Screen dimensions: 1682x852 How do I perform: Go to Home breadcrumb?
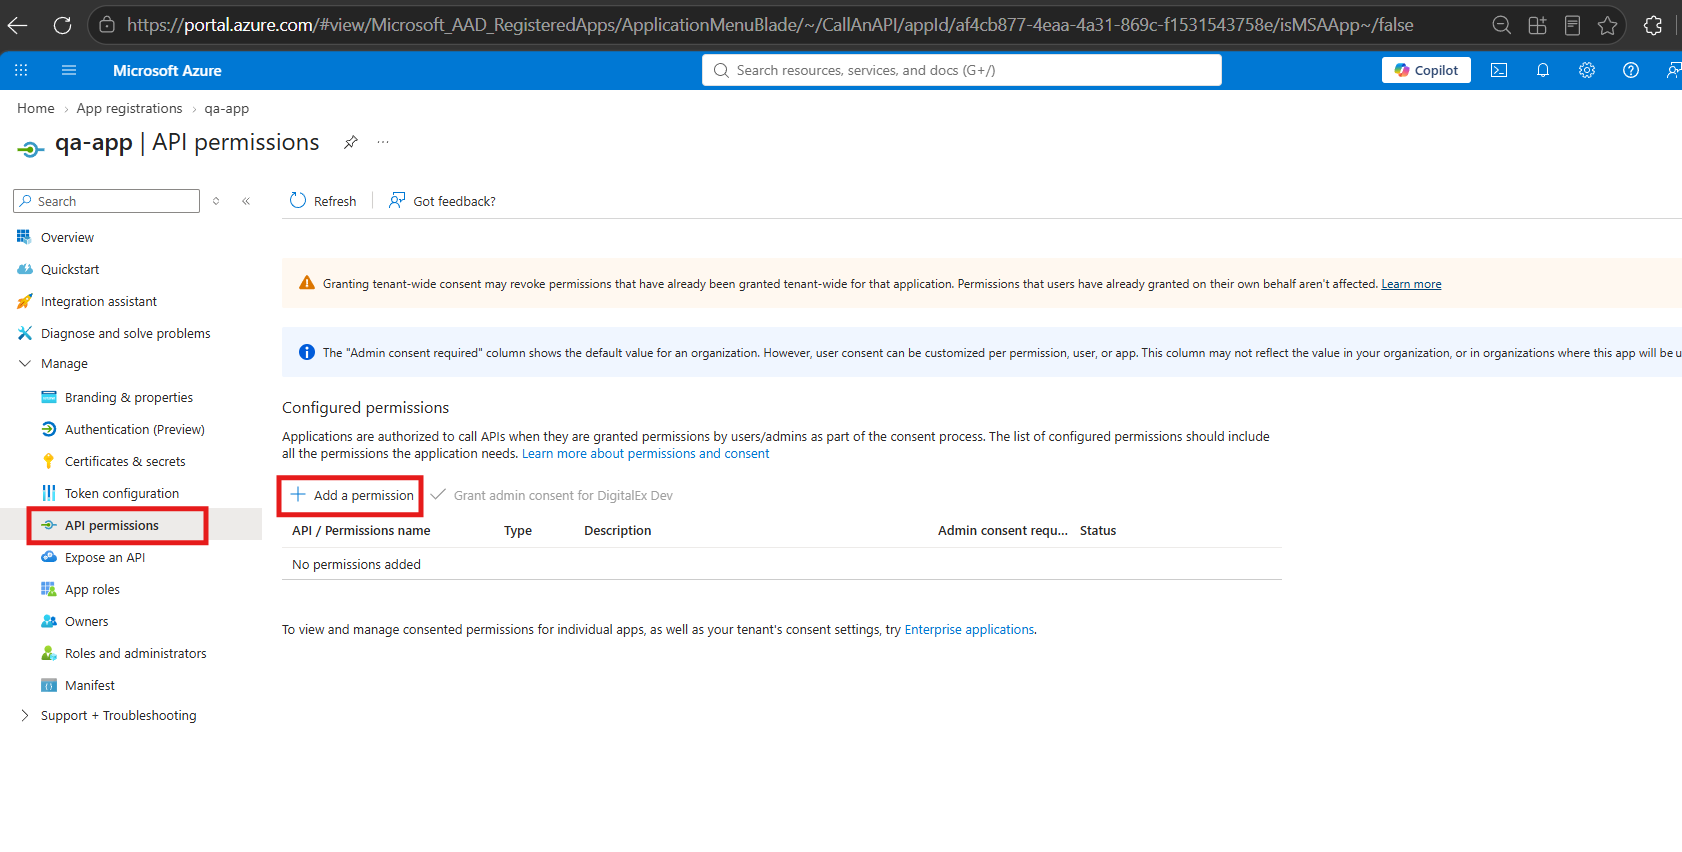[36, 108]
